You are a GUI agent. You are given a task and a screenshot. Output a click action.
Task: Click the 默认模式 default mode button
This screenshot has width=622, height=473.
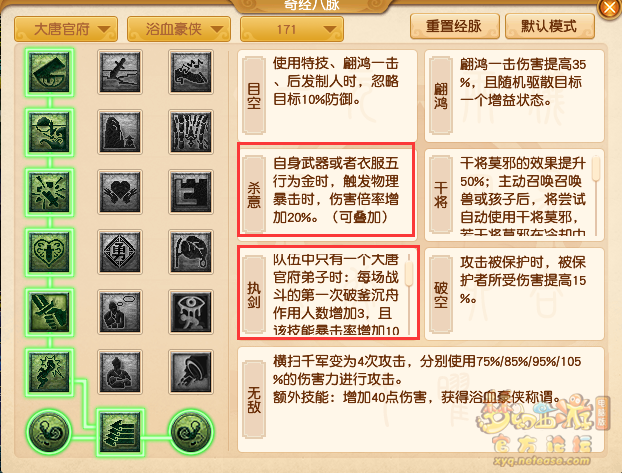click(549, 26)
